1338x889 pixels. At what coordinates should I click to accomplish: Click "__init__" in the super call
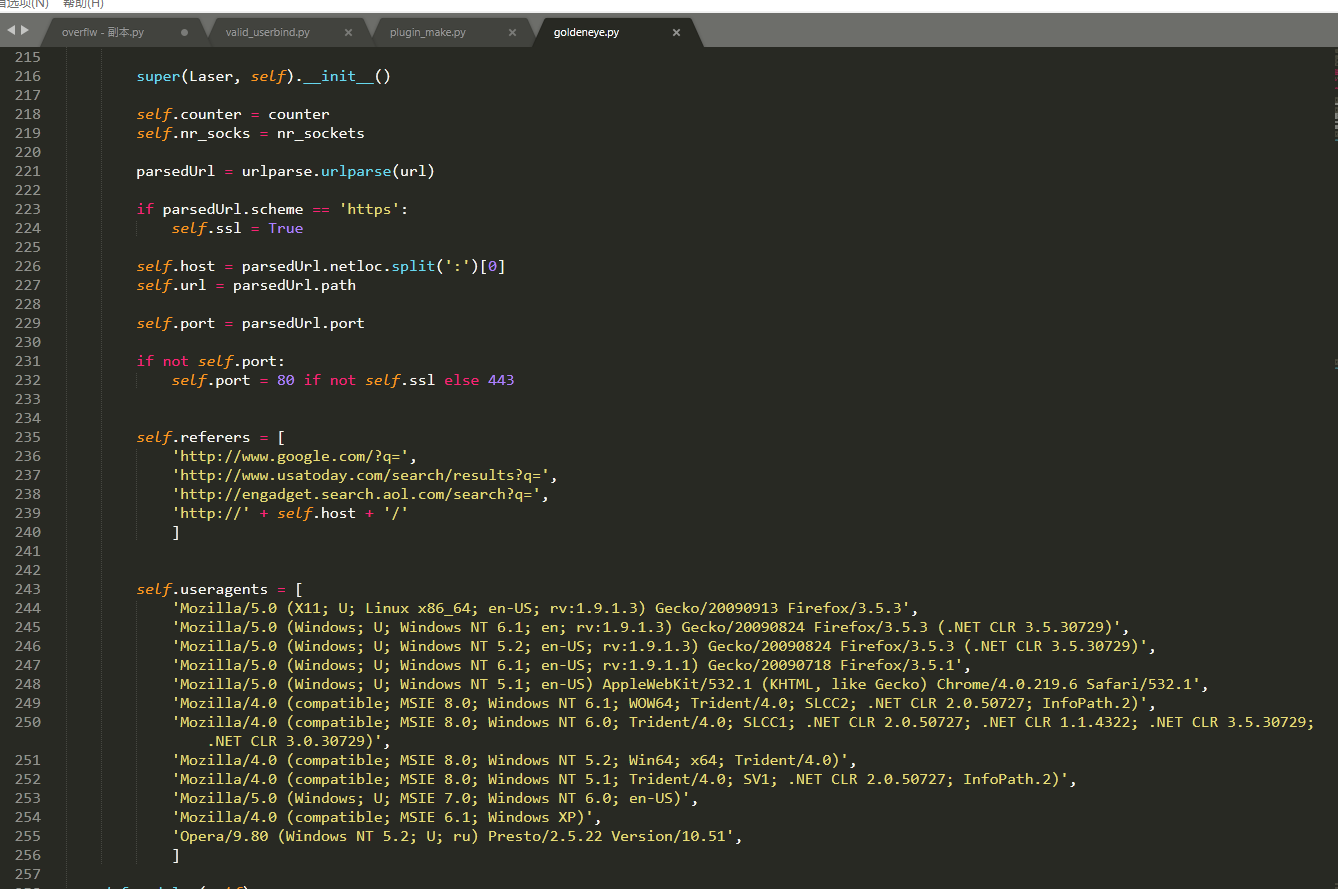tap(338, 76)
